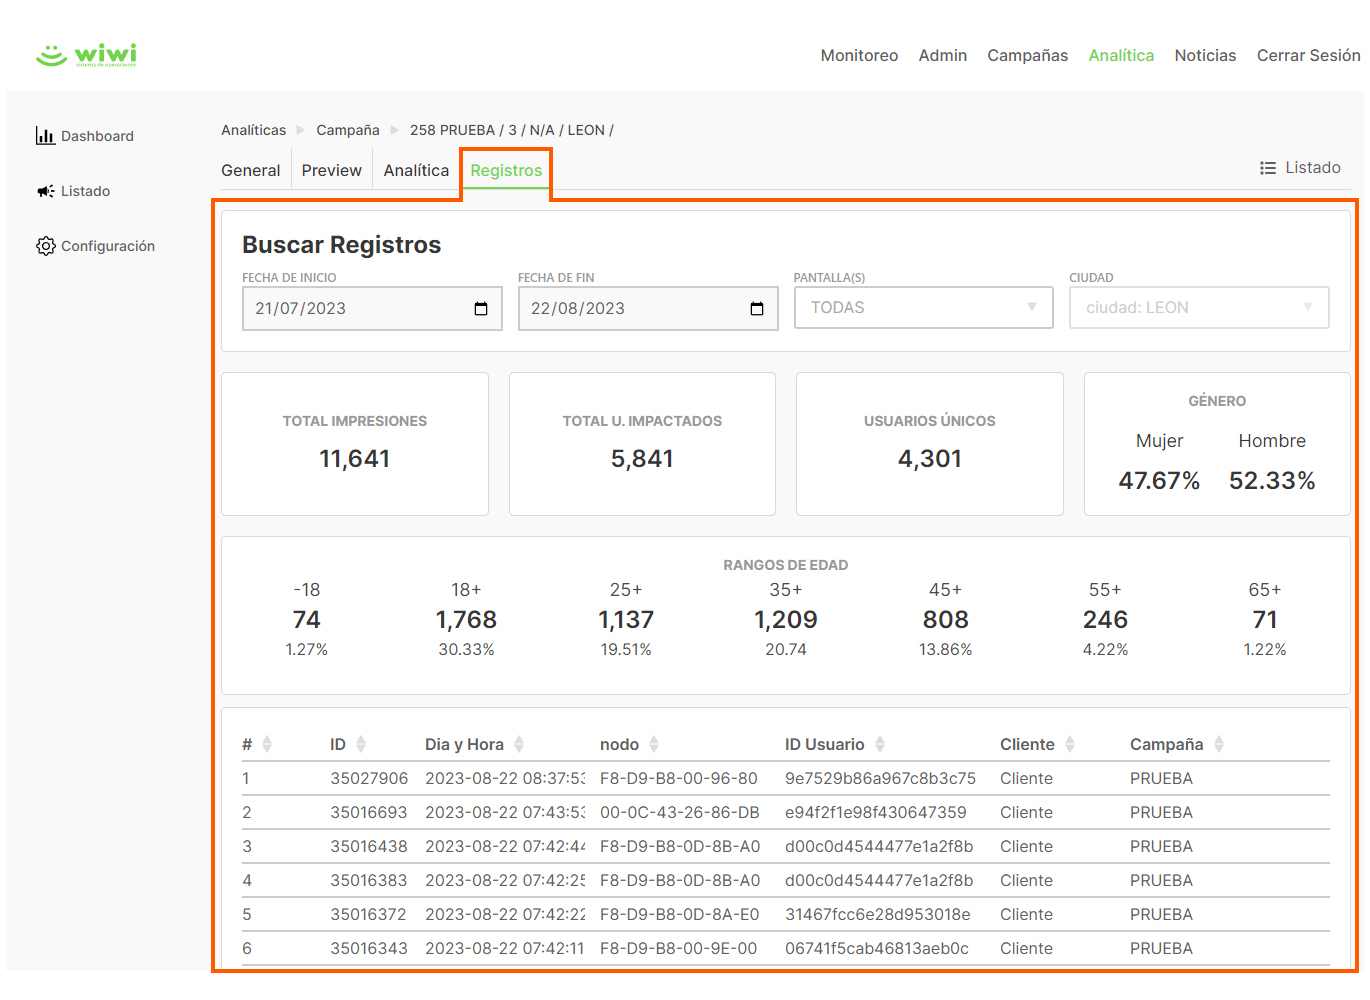Click node F8-D9-B8-0D-8A-E0
1370x1000 pixels.
(x=680, y=914)
